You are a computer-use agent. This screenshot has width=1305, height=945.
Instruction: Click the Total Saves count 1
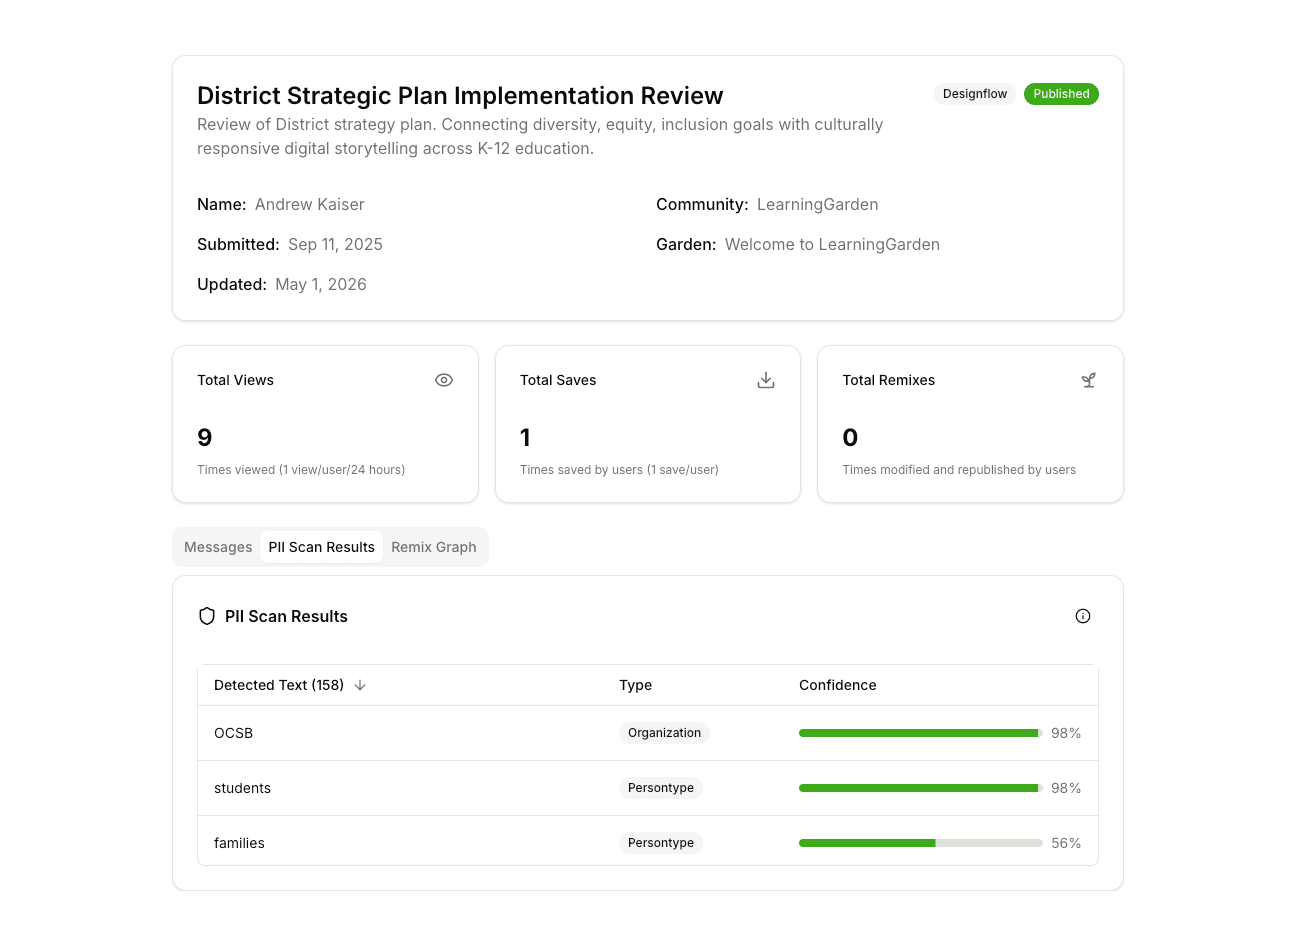[x=525, y=437]
